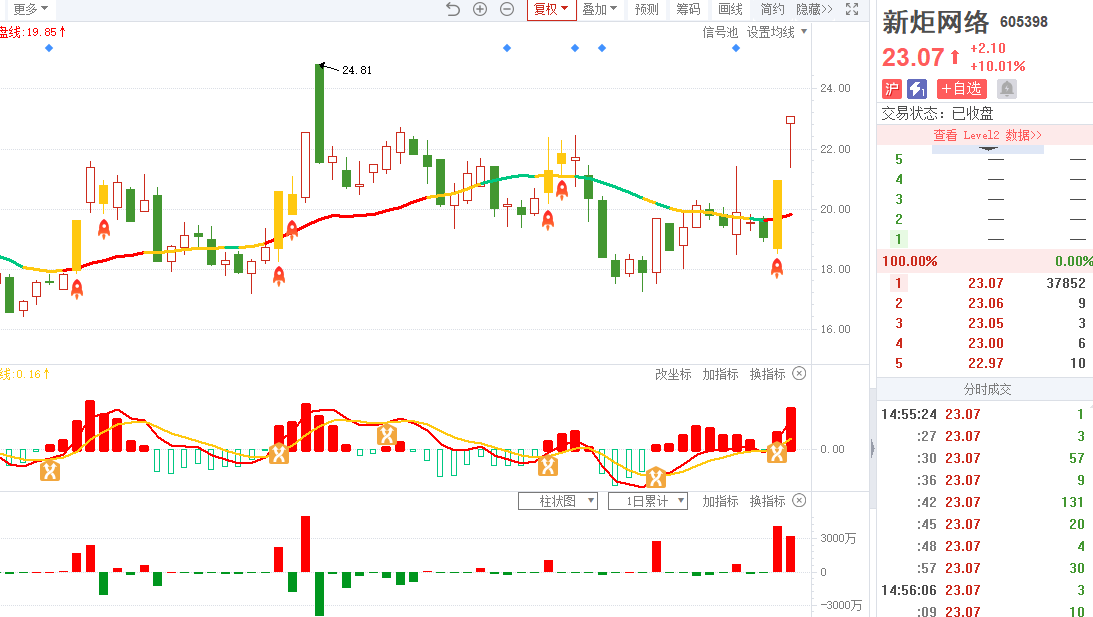Add stock with +自选 button
The image size is (1093, 617).
(961, 89)
